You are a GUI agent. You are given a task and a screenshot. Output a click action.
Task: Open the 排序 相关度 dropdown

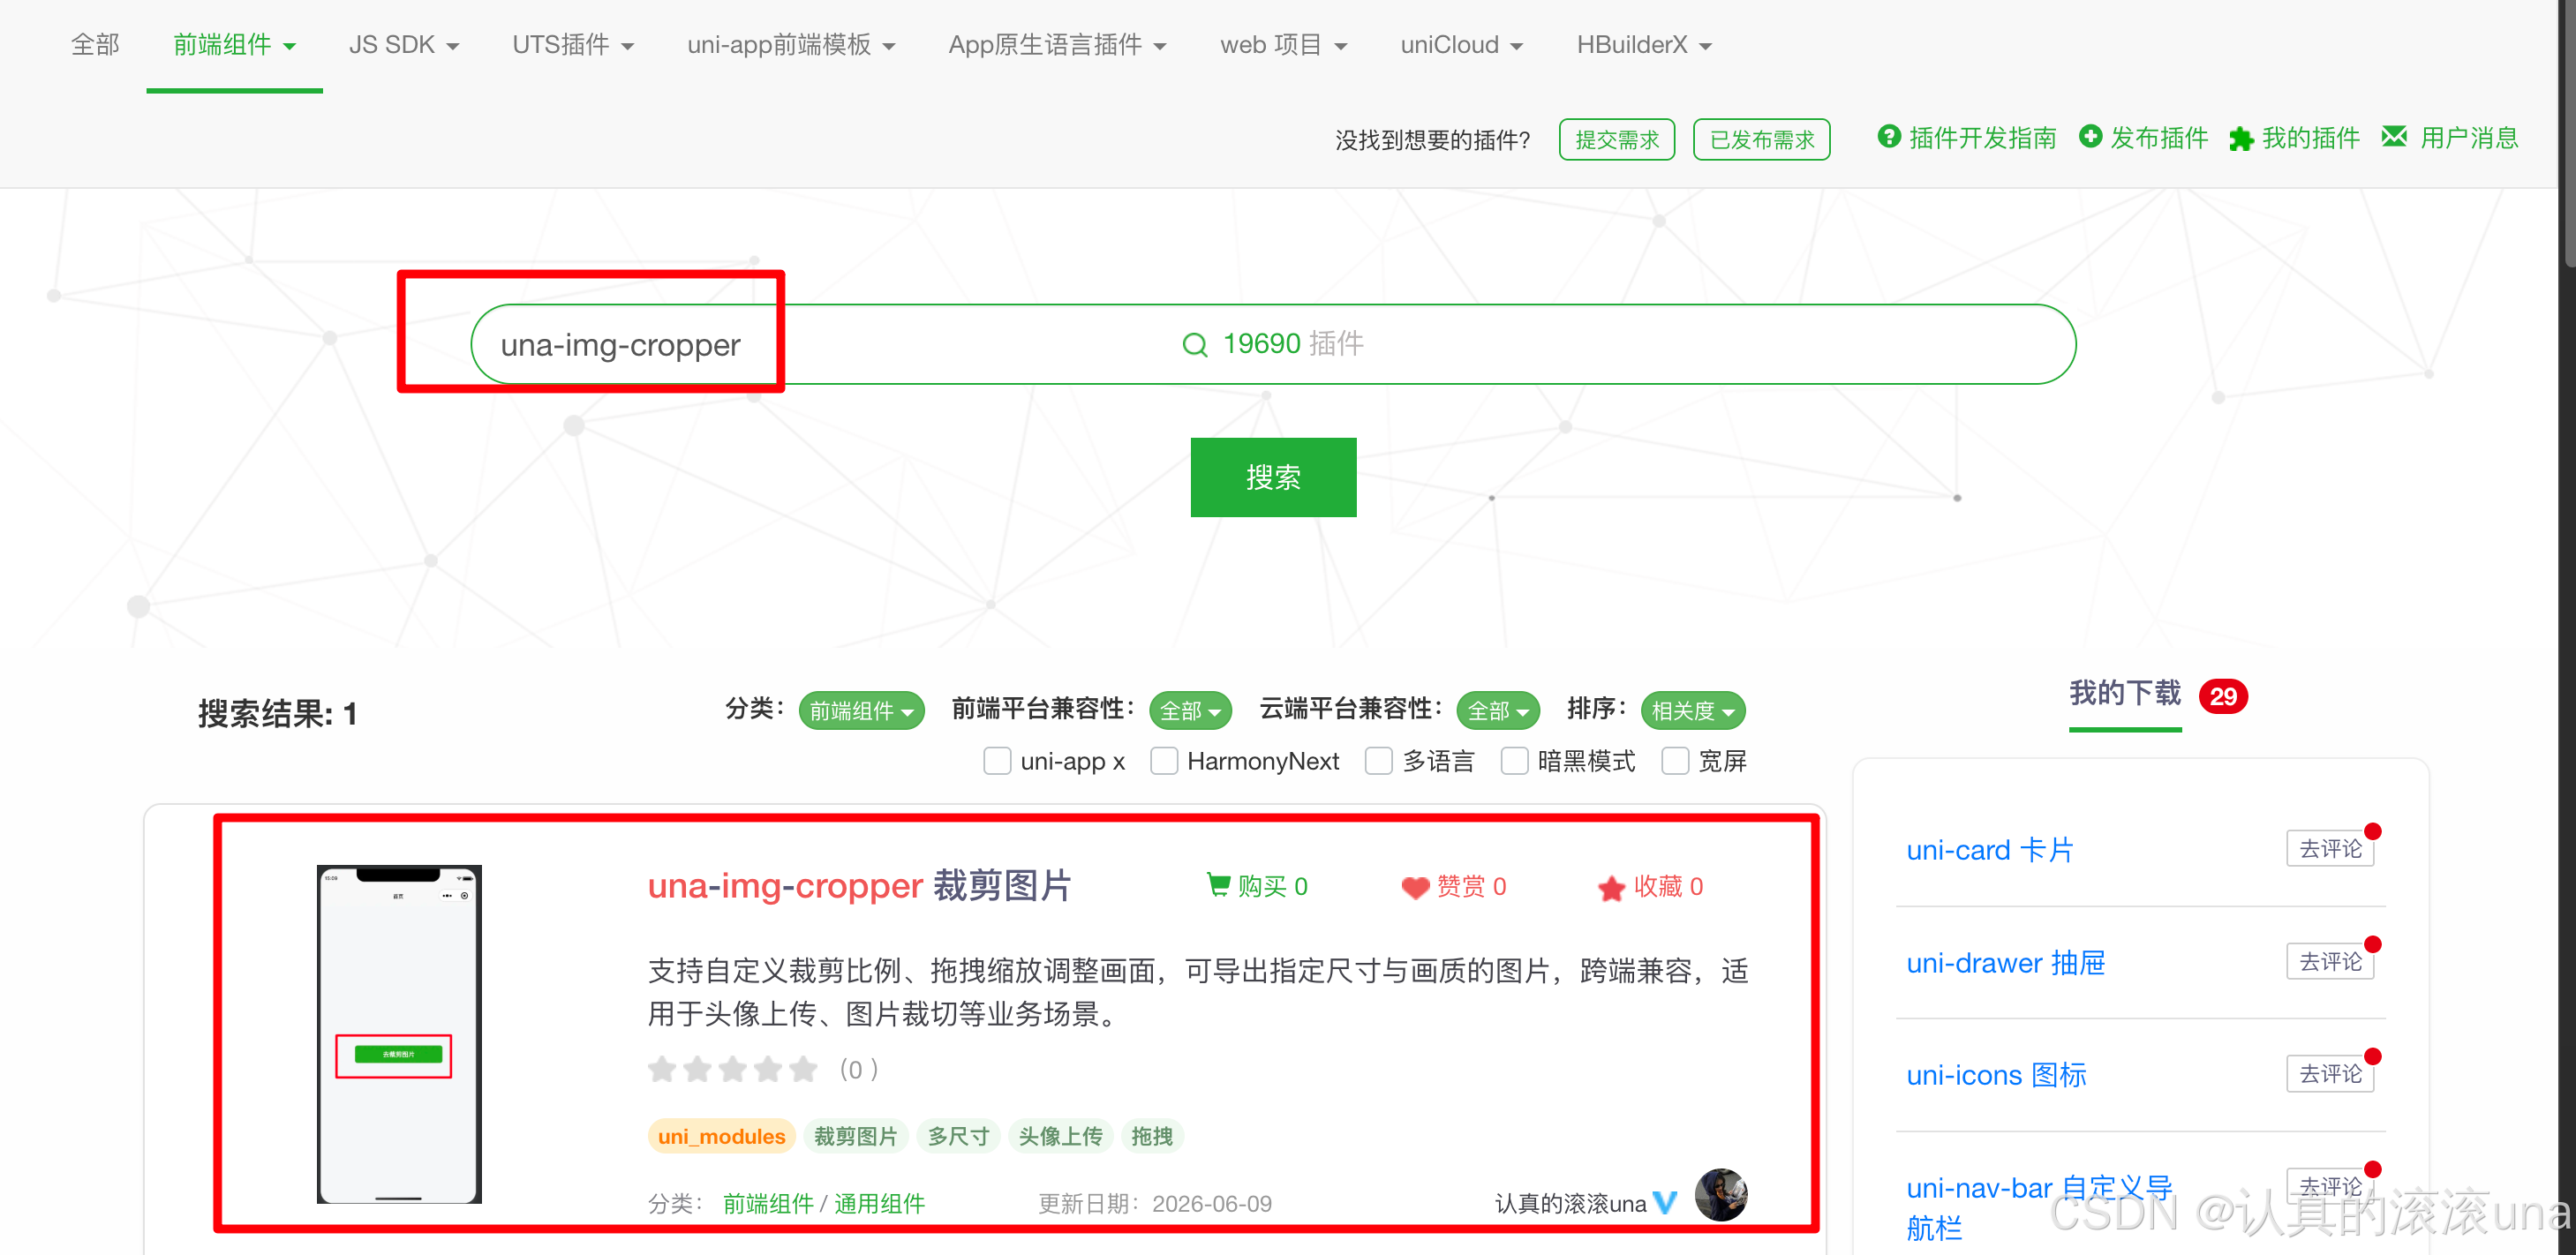[1693, 711]
